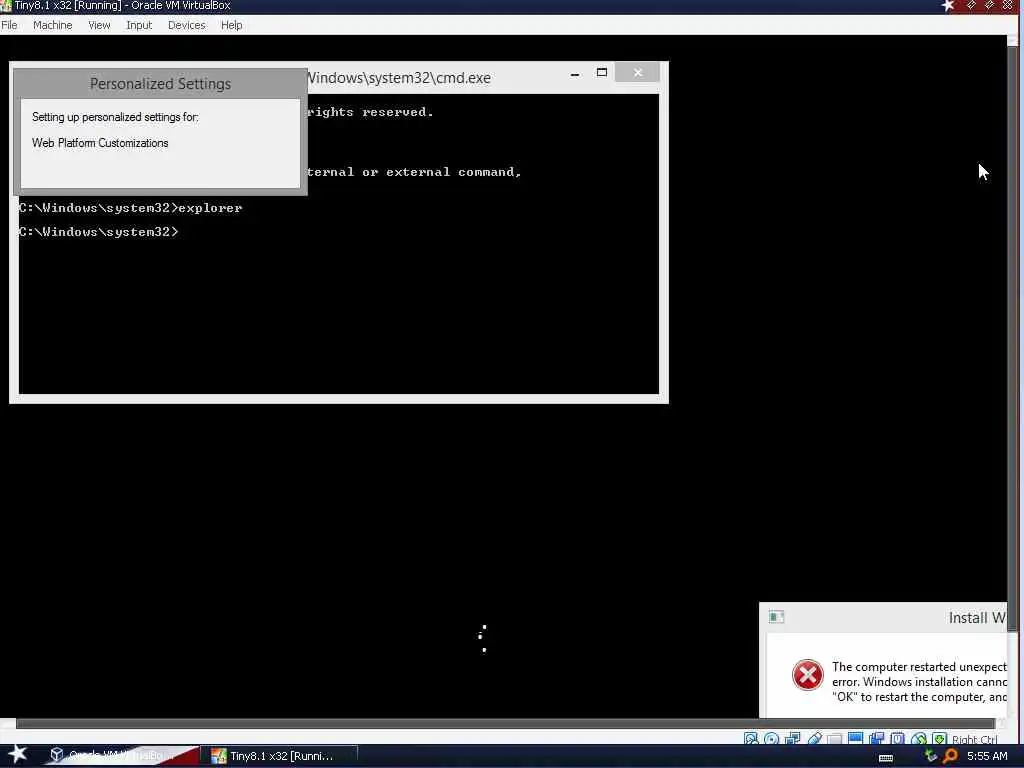Click 'Web Platform Customizations' text

tap(100, 142)
